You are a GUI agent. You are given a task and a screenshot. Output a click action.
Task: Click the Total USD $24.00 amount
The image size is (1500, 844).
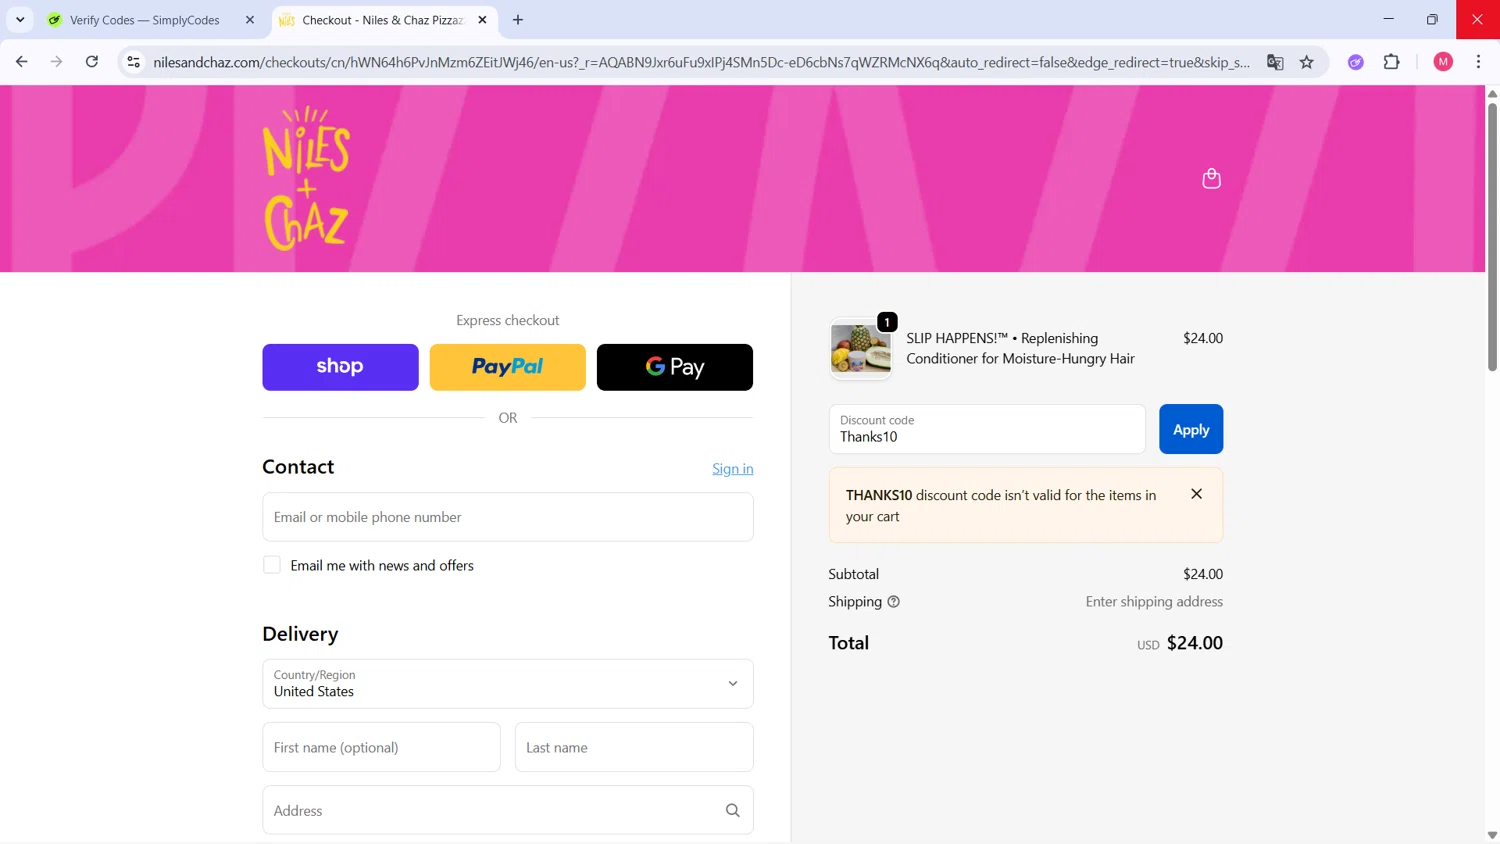click(1180, 643)
